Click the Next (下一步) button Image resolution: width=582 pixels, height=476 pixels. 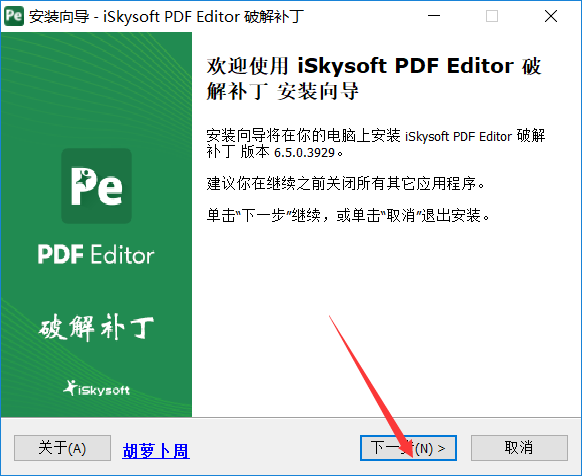pos(408,448)
